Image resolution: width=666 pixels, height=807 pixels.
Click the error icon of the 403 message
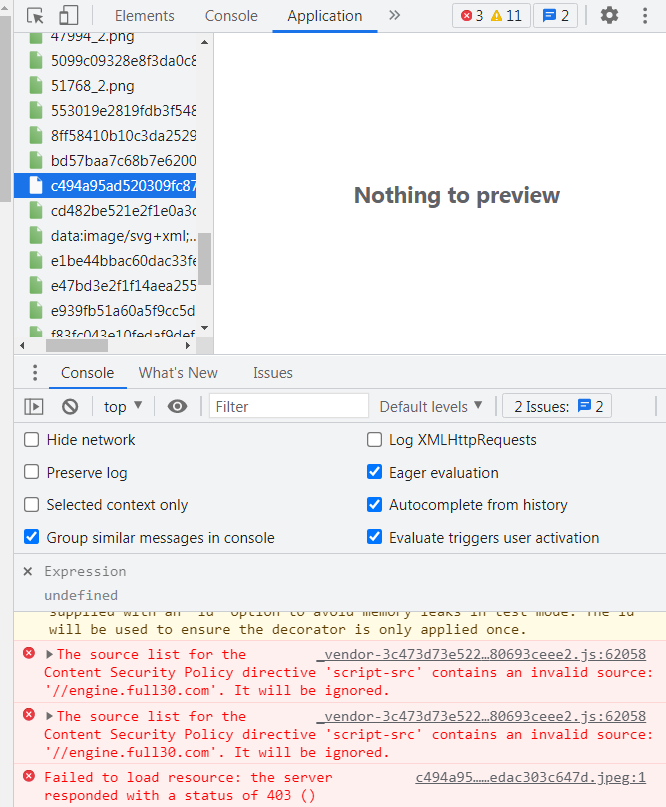pyautogui.click(x=29, y=776)
